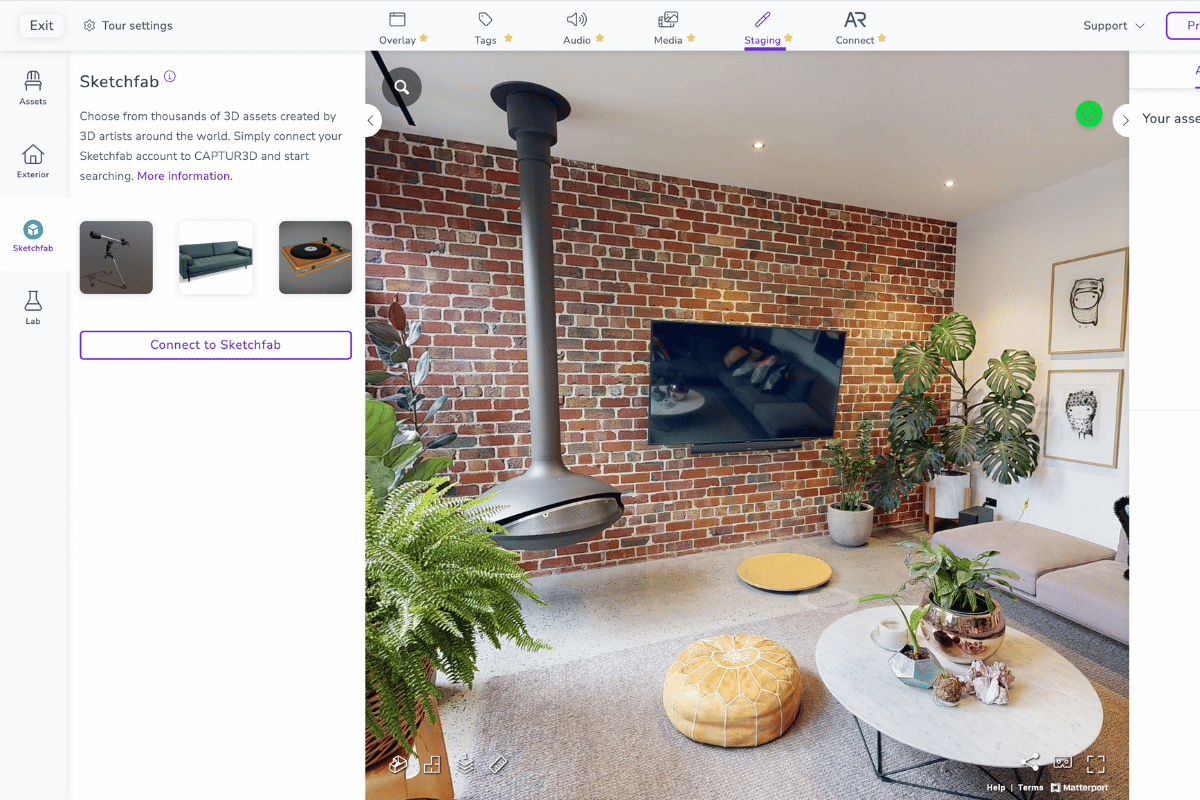Expand the right panel arrow

click(1124, 120)
